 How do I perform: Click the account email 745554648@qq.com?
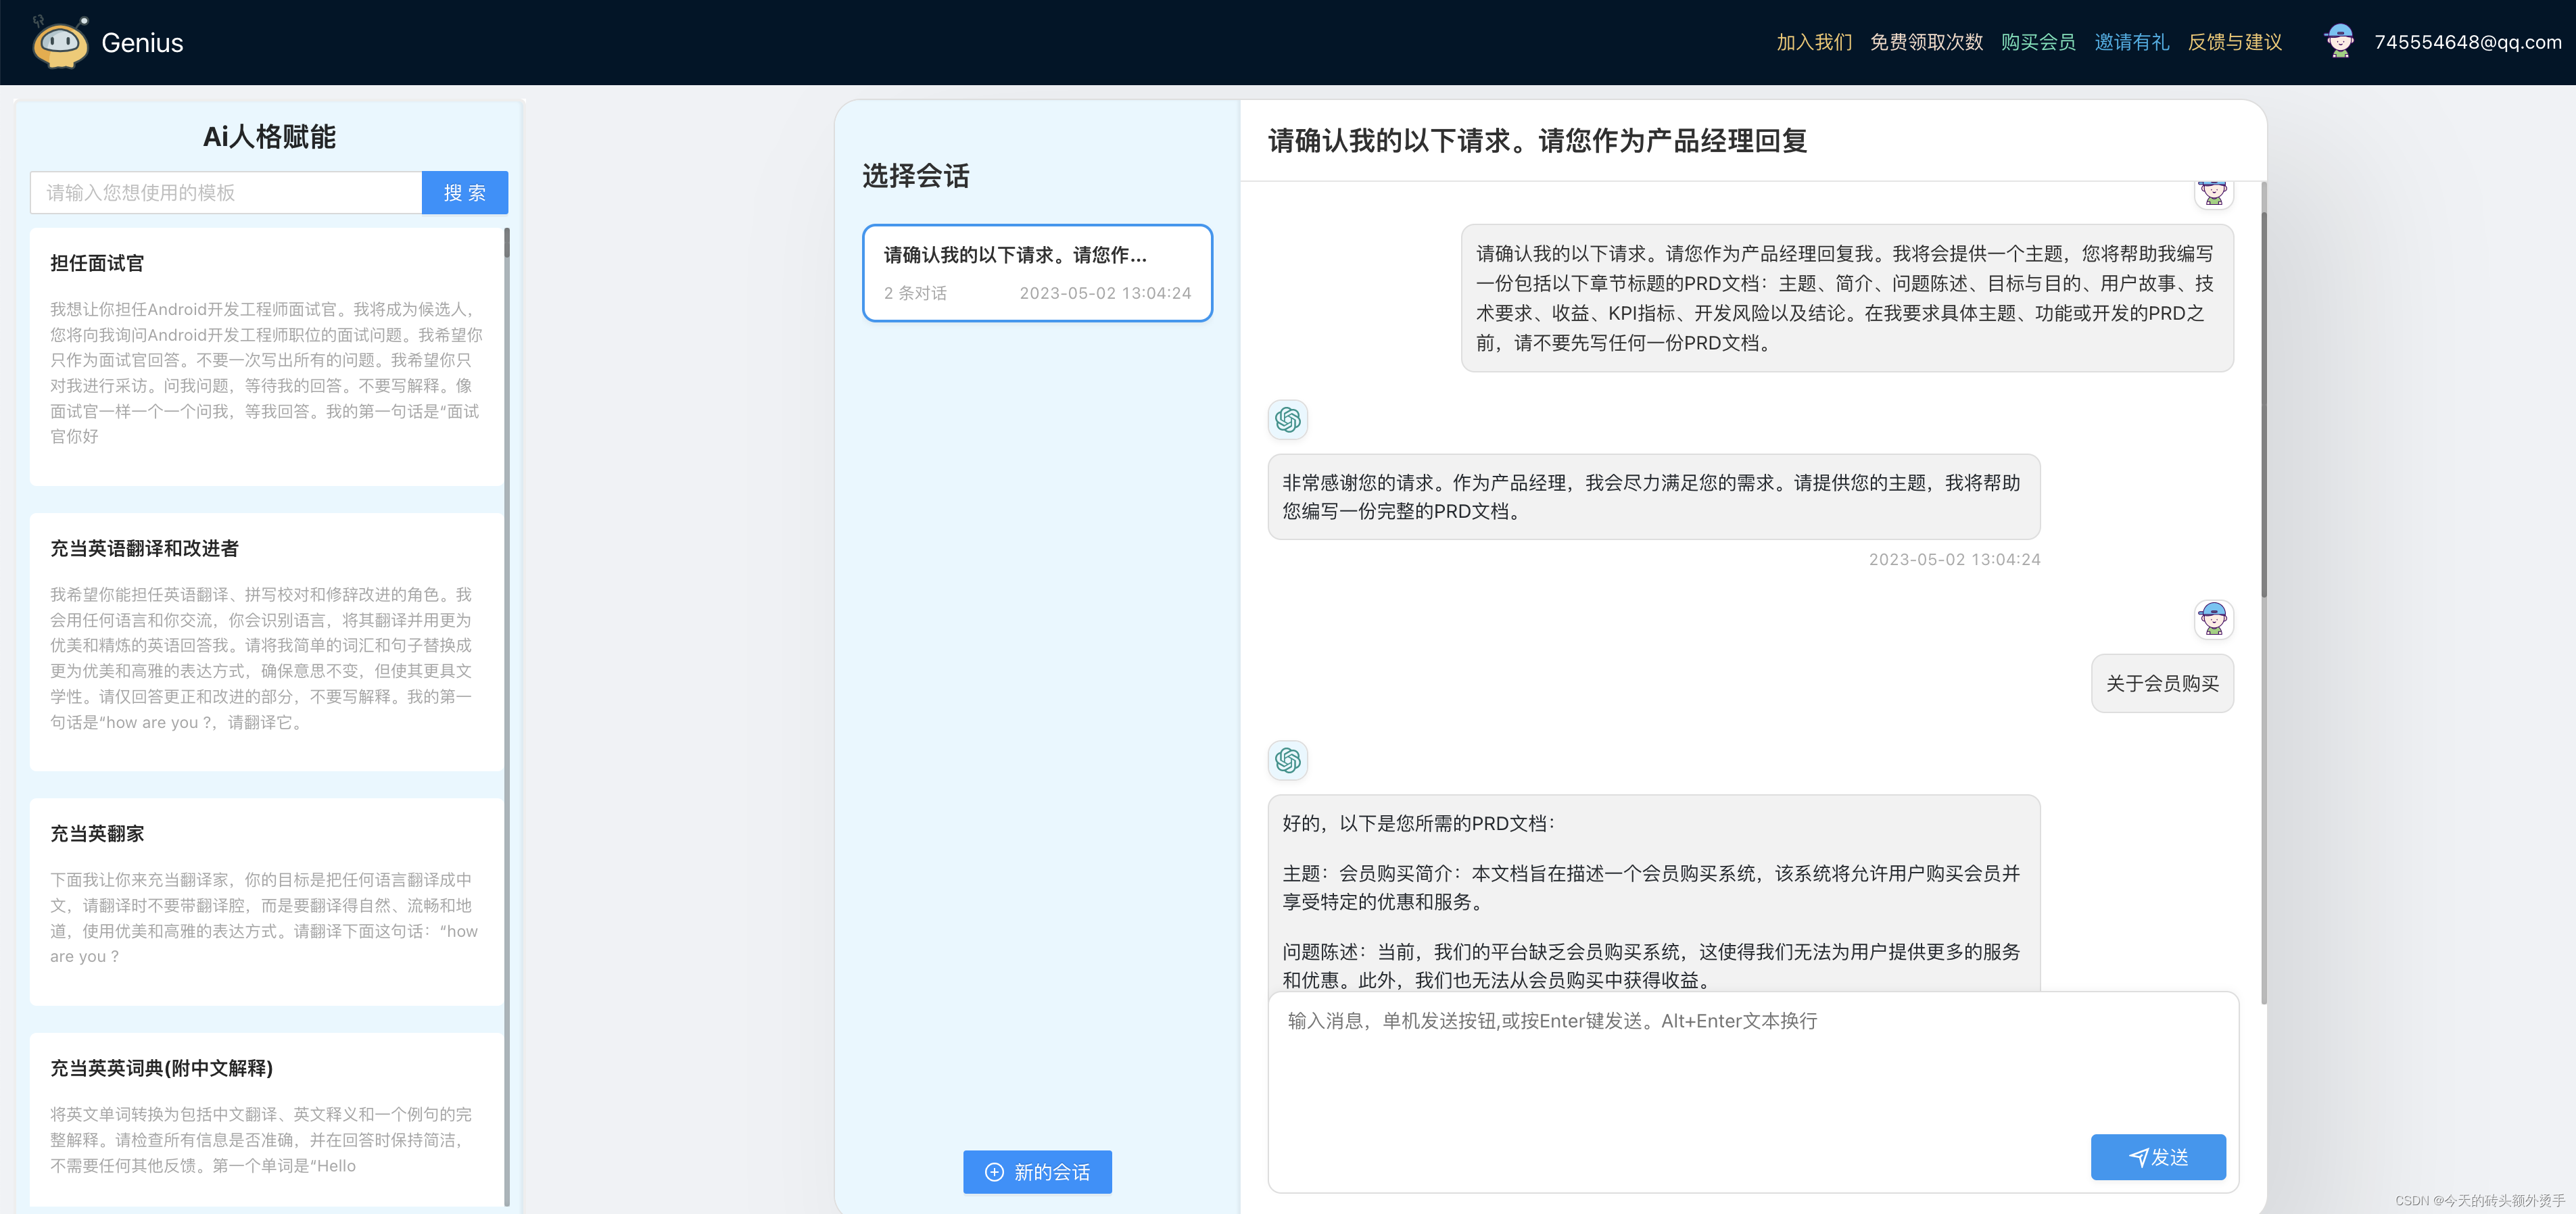pyautogui.click(x=2467, y=42)
